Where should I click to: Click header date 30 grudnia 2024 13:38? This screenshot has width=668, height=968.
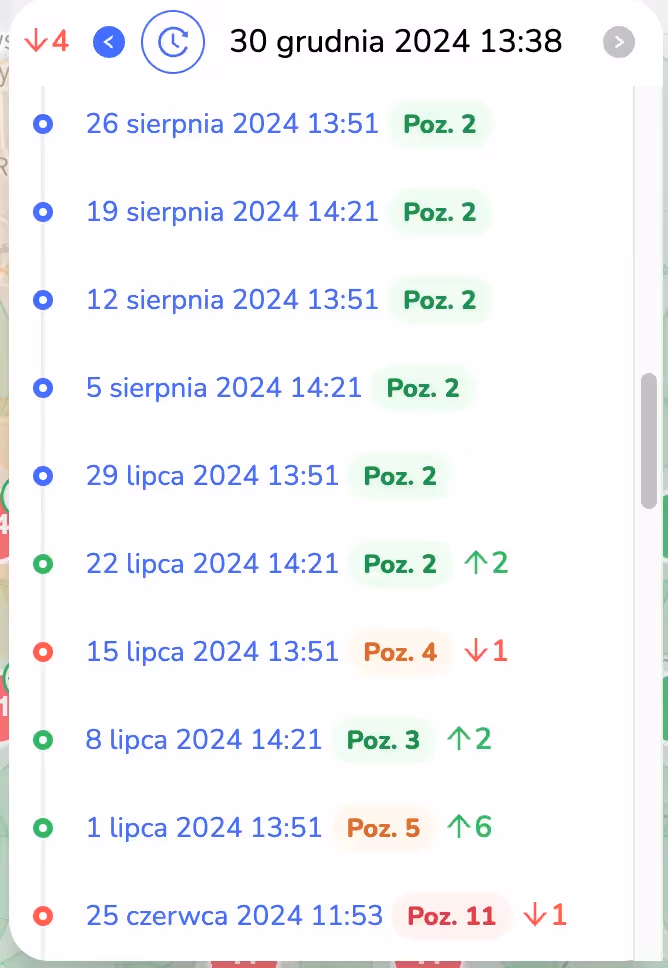[396, 41]
